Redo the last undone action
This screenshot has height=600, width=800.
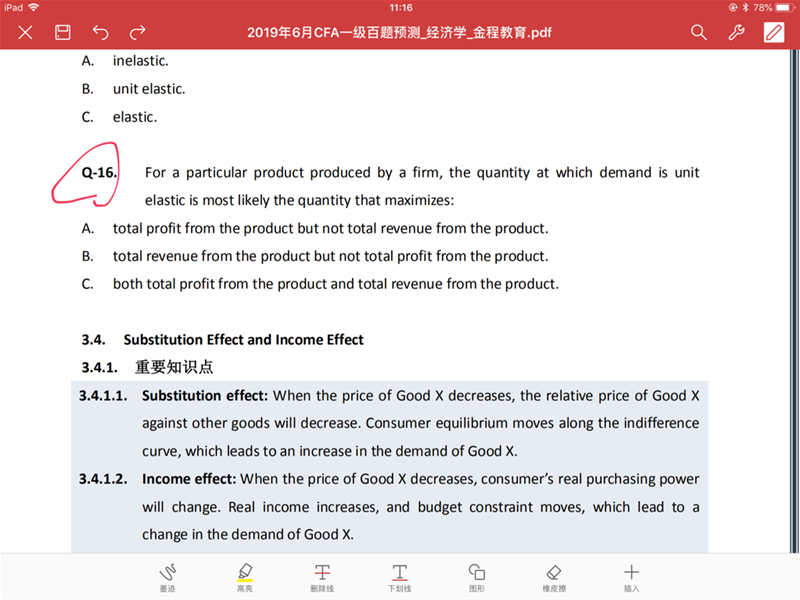pos(137,33)
